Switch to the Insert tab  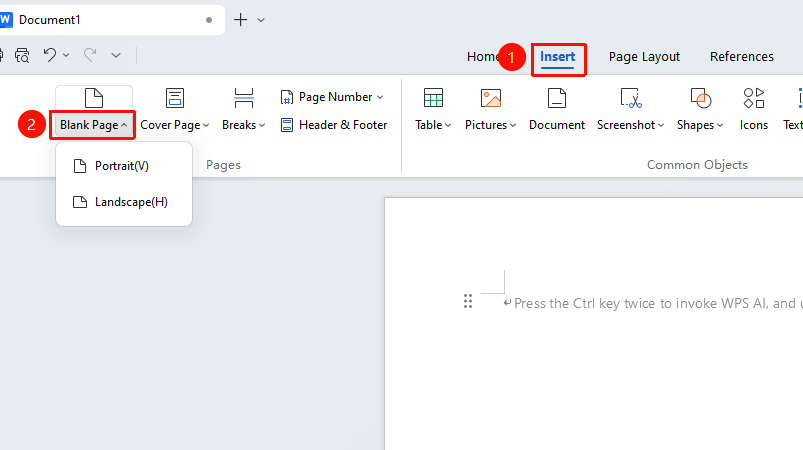click(x=558, y=57)
